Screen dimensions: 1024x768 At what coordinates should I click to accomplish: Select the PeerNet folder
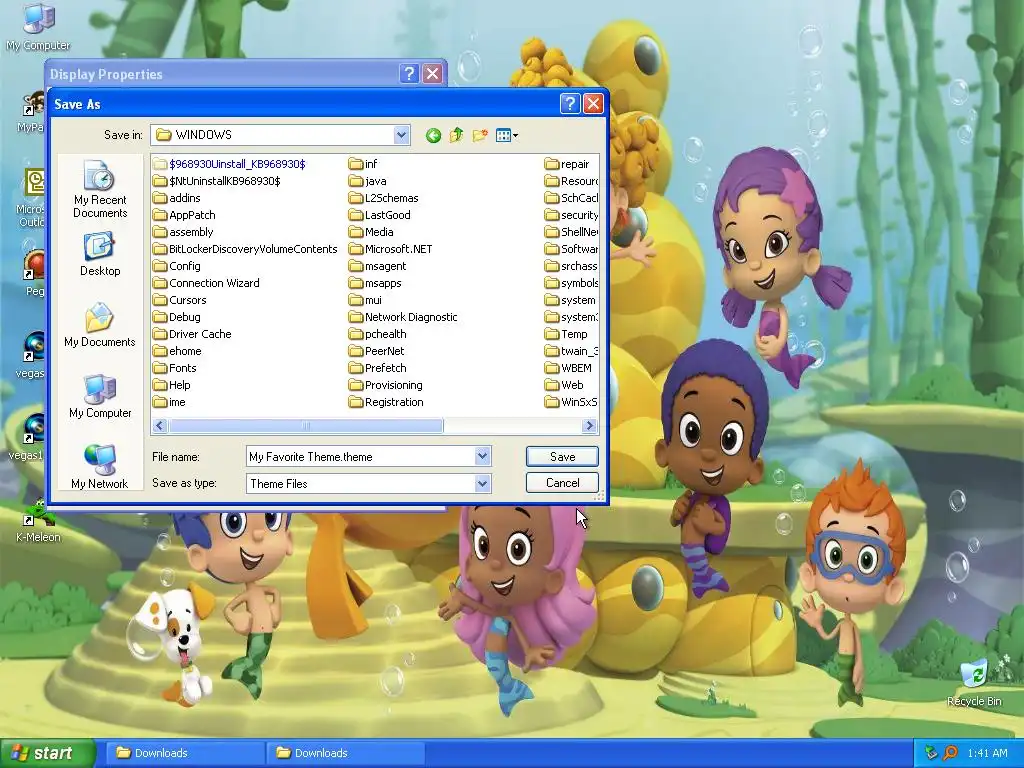pos(377,351)
